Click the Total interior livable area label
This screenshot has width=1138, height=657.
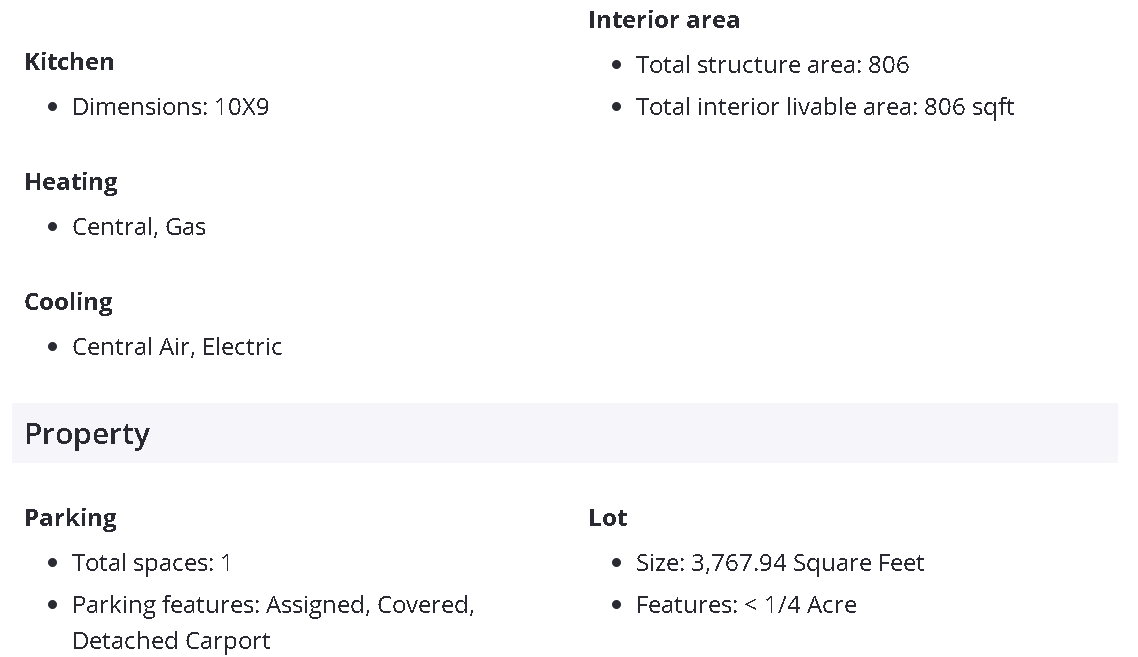click(x=776, y=107)
